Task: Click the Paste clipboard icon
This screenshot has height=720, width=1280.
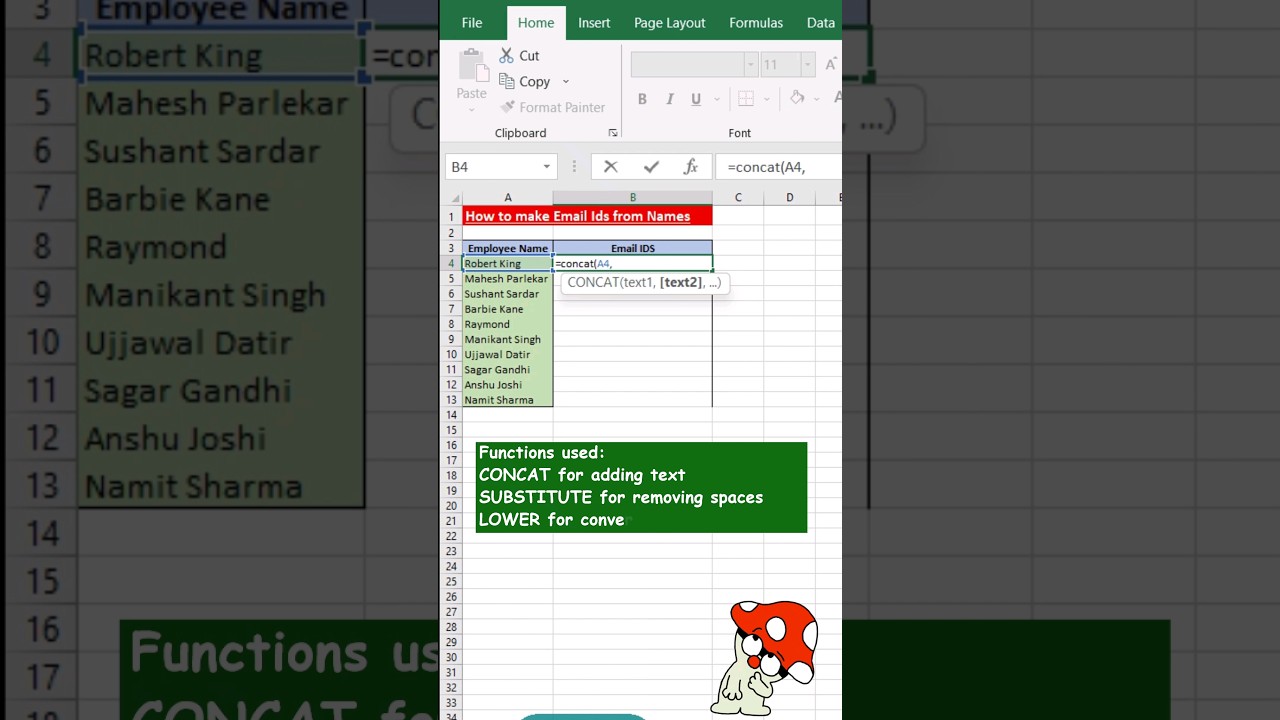Action: pos(472,65)
